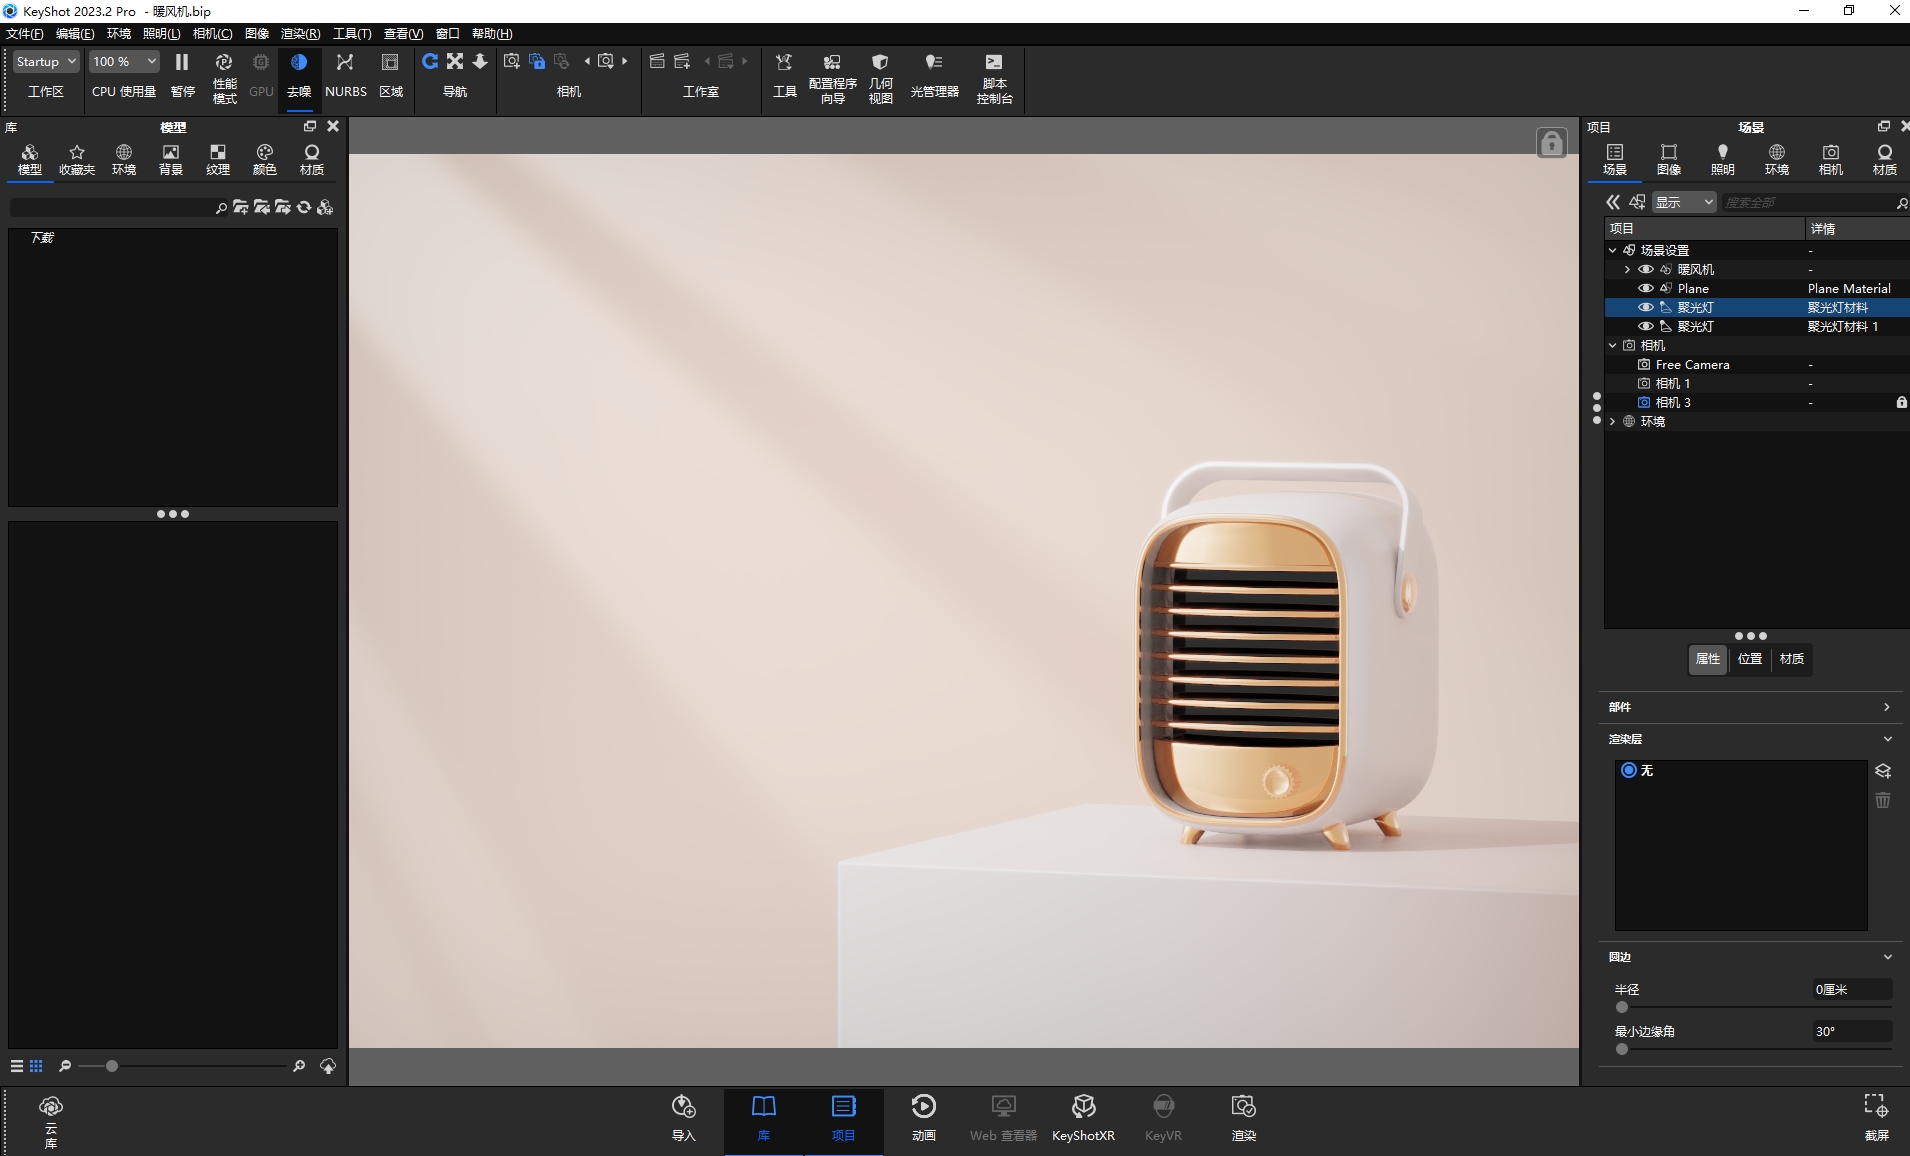Select the 无 render layer radio button
Viewport: 1910px width, 1156px height.
coord(1629,770)
